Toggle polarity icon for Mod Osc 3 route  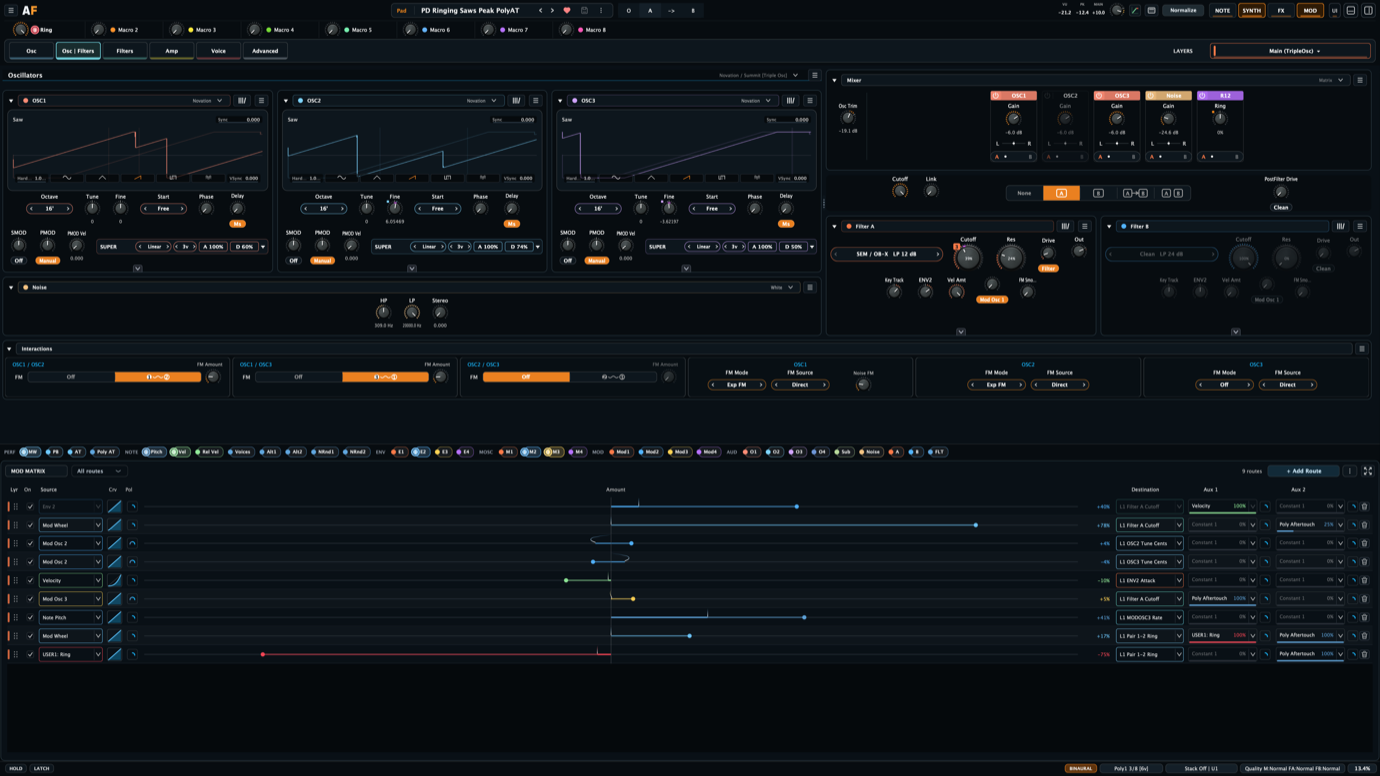pos(132,599)
